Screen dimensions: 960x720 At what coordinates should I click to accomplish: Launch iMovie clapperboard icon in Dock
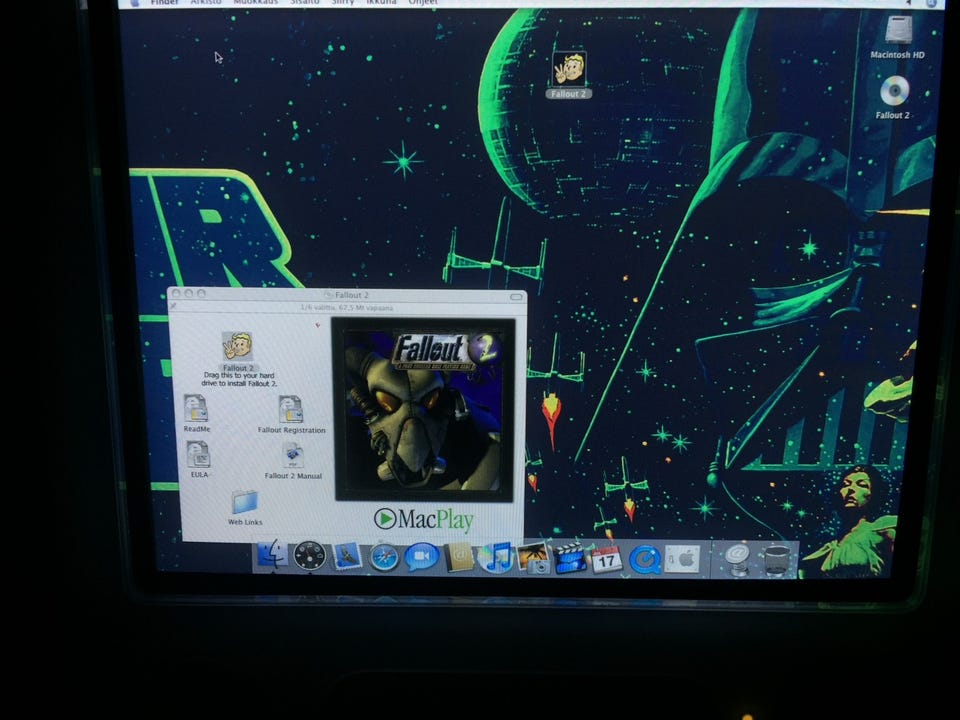(x=569, y=559)
